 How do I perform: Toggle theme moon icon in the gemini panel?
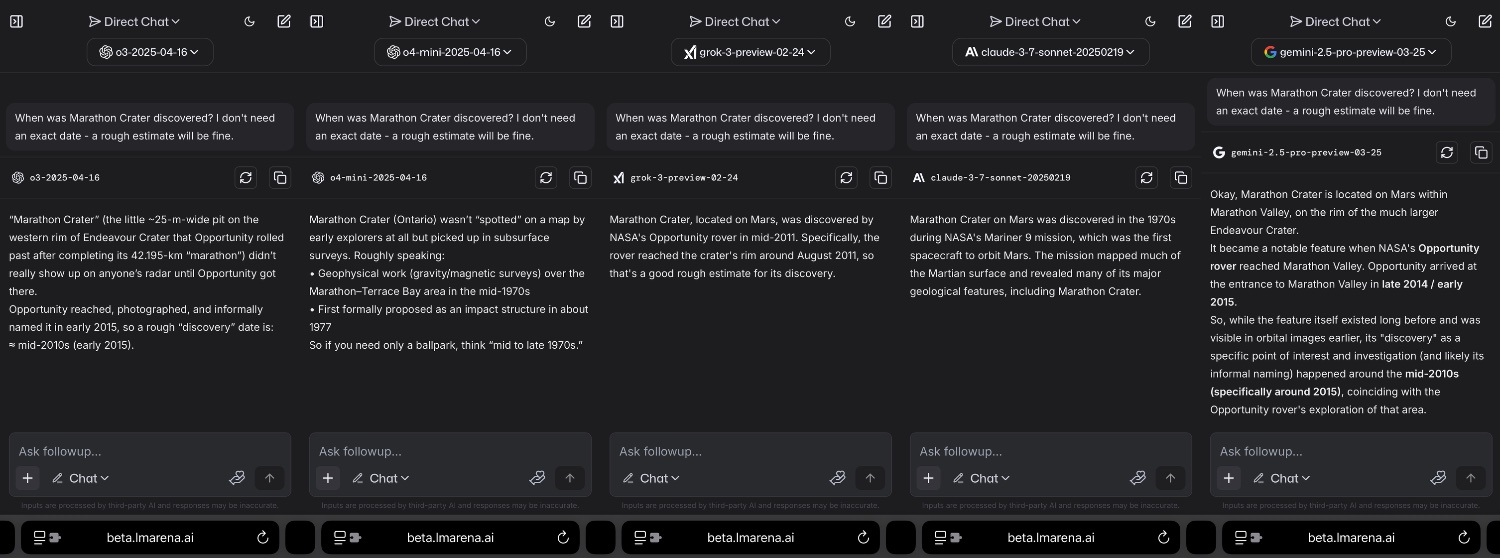pyautogui.click(x=1450, y=21)
